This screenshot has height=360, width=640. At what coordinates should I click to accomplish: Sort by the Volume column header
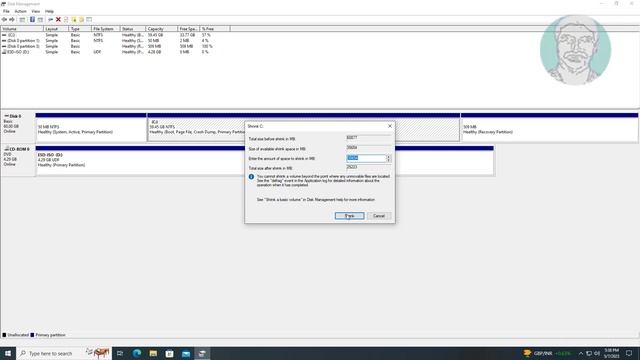(x=22, y=29)
